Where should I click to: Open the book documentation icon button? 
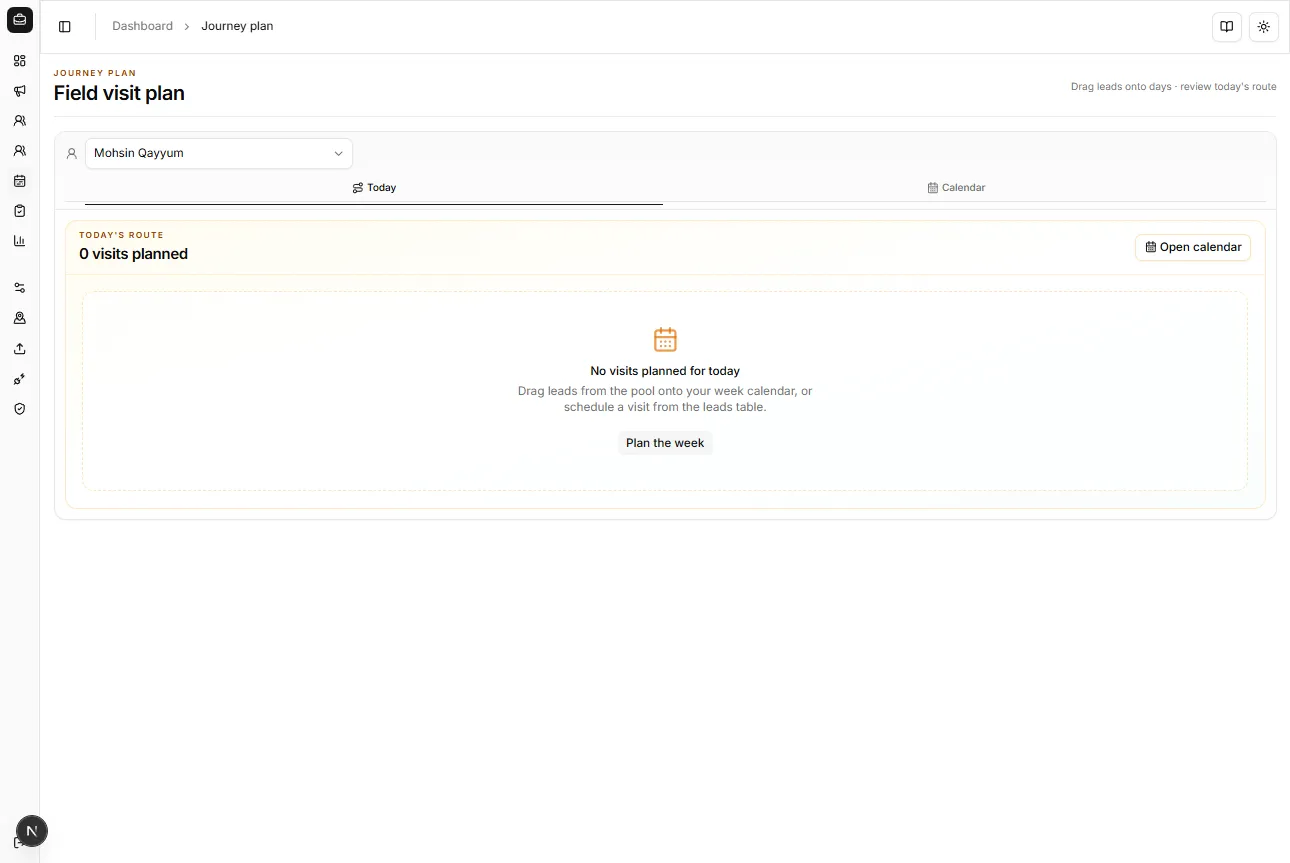point(1227,27)
